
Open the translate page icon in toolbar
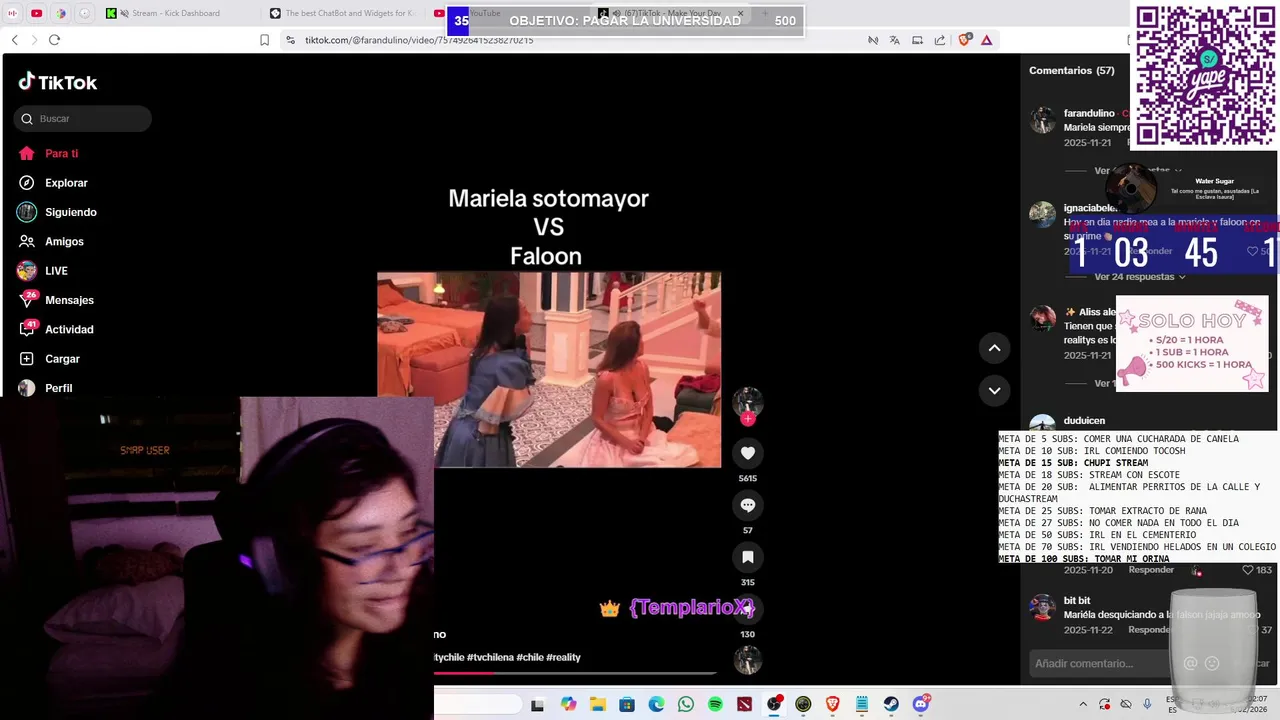[894, 40]
